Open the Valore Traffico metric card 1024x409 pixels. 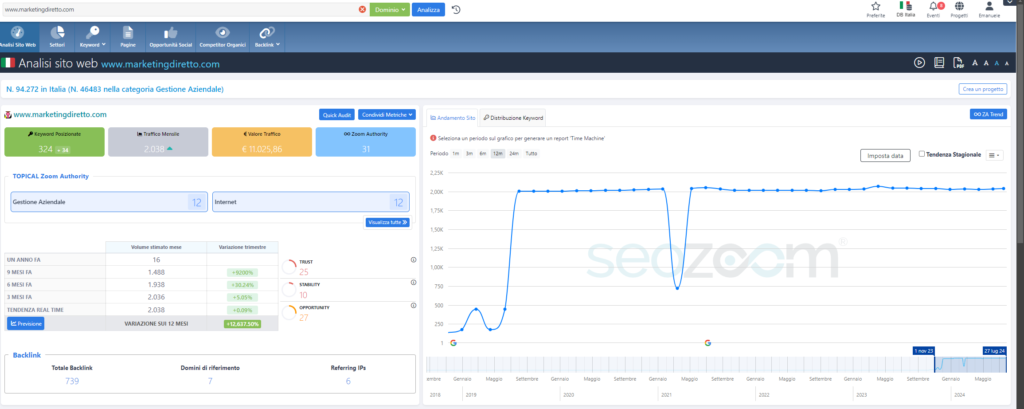[x=262, y=142]
